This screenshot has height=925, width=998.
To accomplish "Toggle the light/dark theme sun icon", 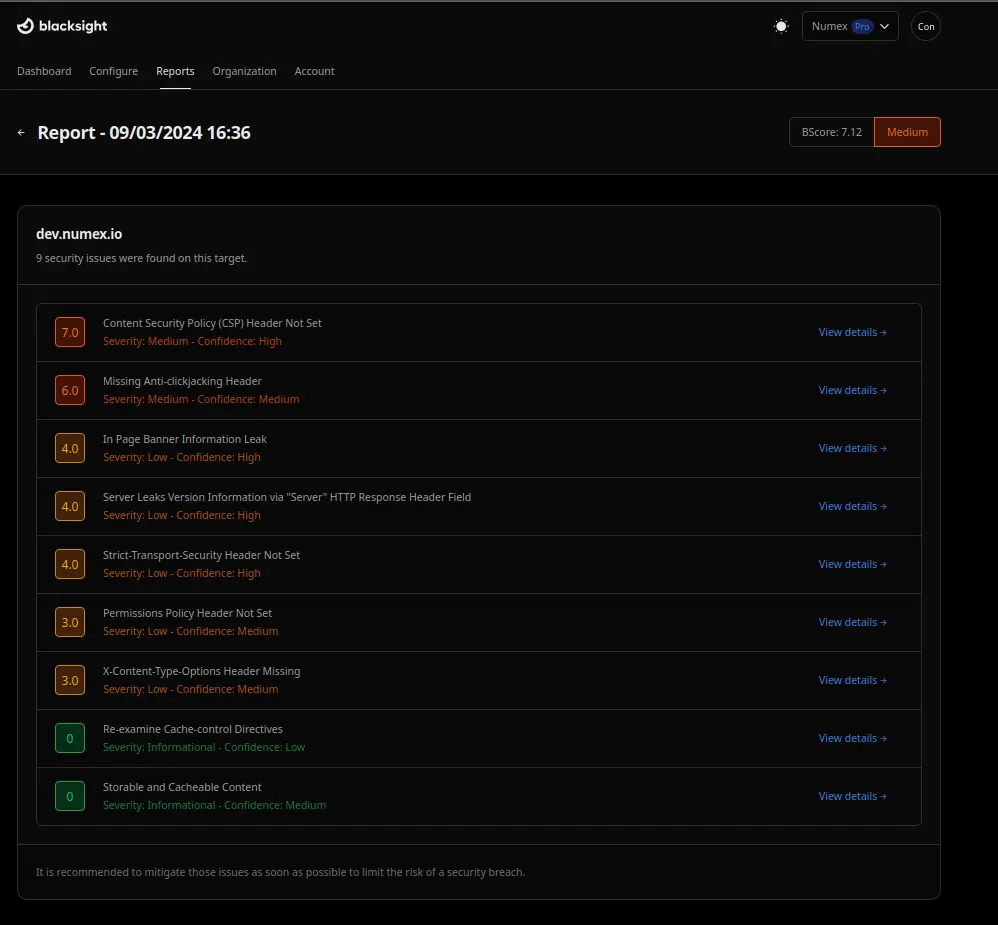I will click(x=781, y=26).
